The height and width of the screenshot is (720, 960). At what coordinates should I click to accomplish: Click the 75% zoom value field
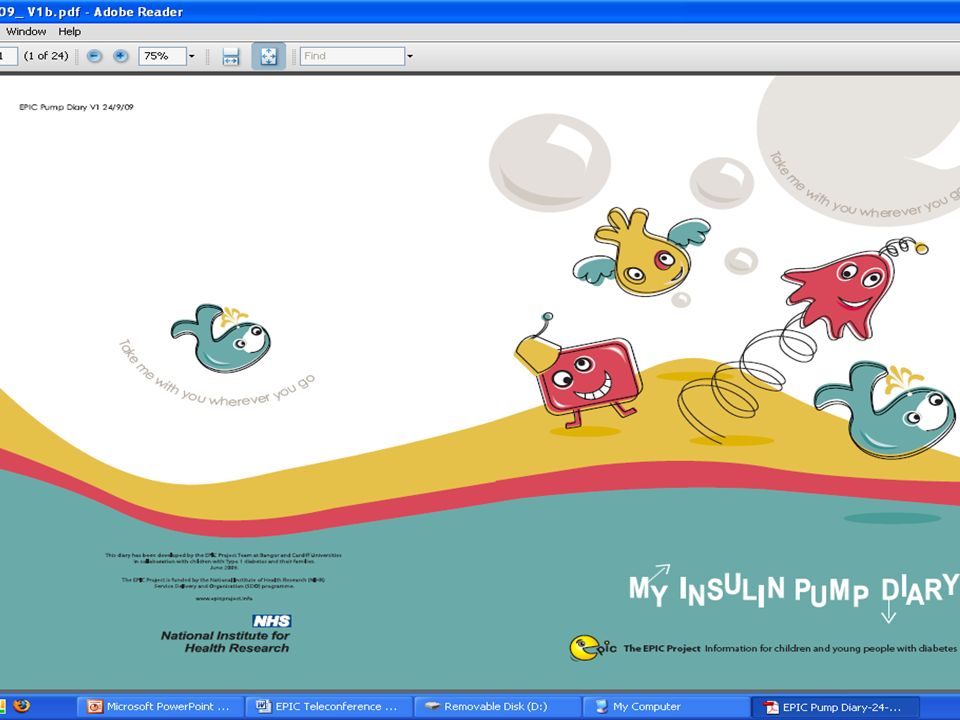(162, 56)
